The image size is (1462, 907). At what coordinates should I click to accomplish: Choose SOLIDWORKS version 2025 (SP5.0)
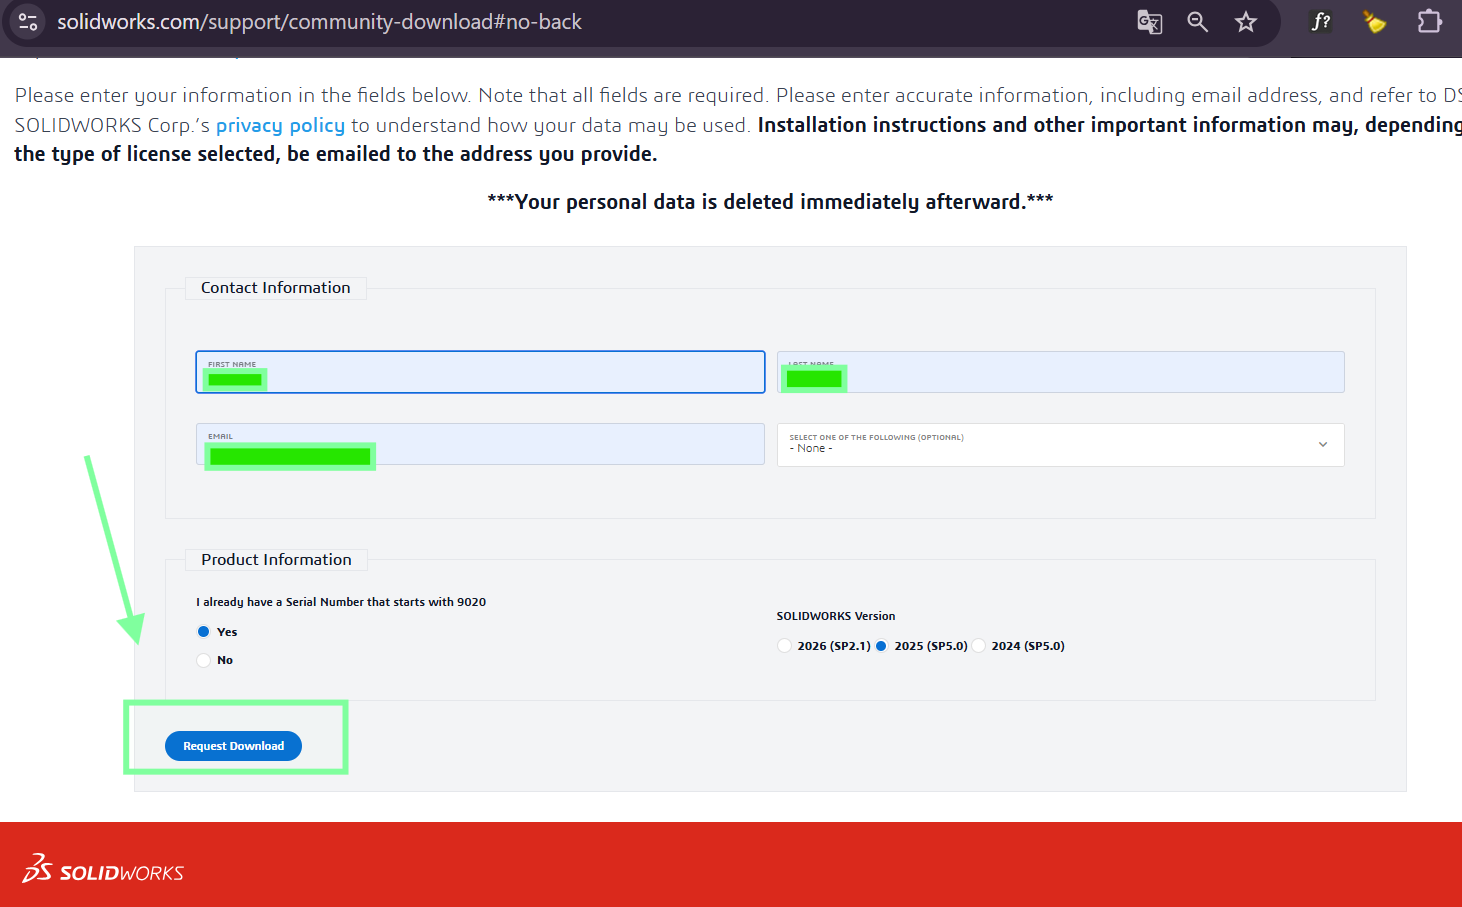(x=881, y=646)
